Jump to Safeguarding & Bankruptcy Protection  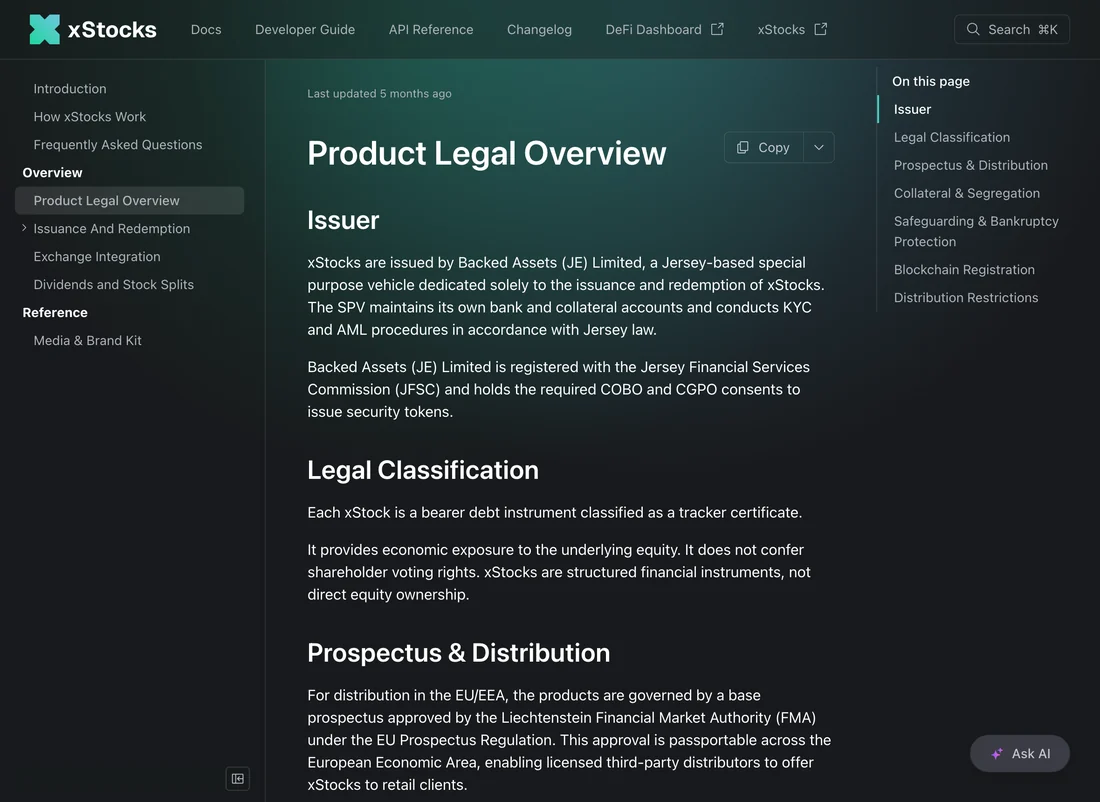click(976, 232)
